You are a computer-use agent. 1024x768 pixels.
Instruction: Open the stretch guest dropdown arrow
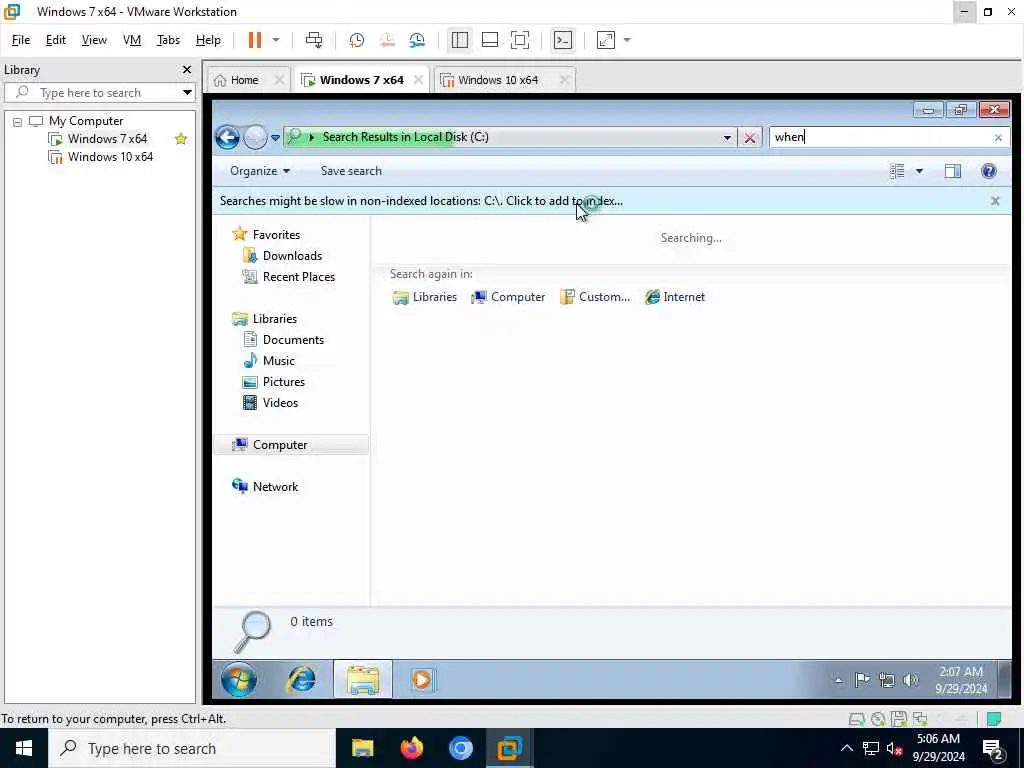pyautogui.click(x=627, y=40)
